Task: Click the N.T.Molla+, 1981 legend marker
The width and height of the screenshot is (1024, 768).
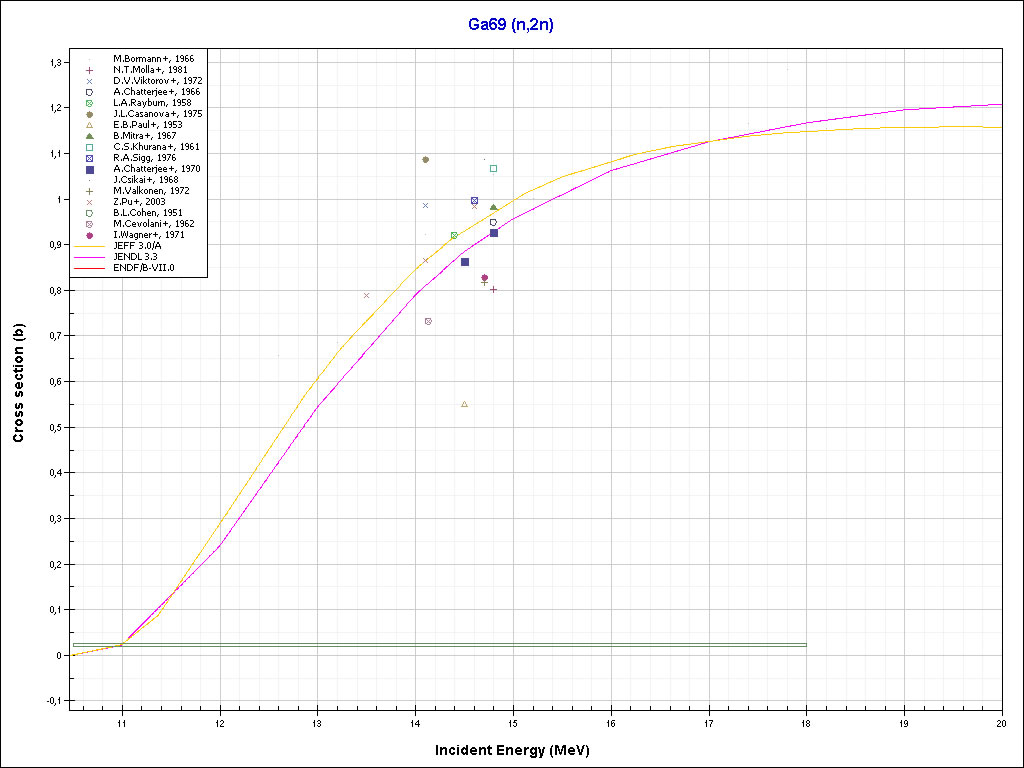Action: point(90,70)
